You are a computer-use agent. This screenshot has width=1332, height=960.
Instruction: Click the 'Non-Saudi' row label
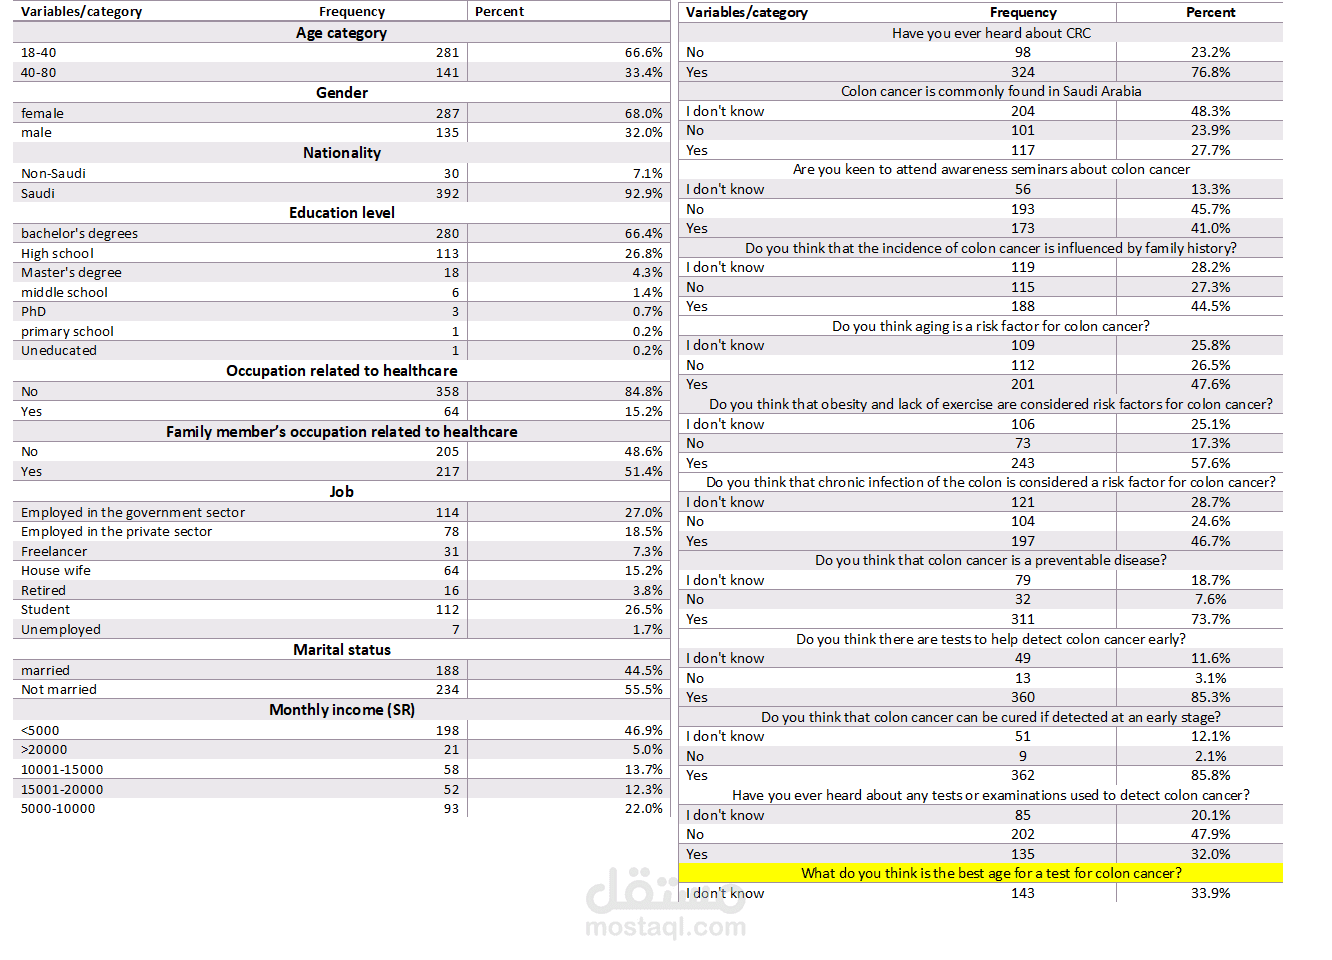(53, 174)
